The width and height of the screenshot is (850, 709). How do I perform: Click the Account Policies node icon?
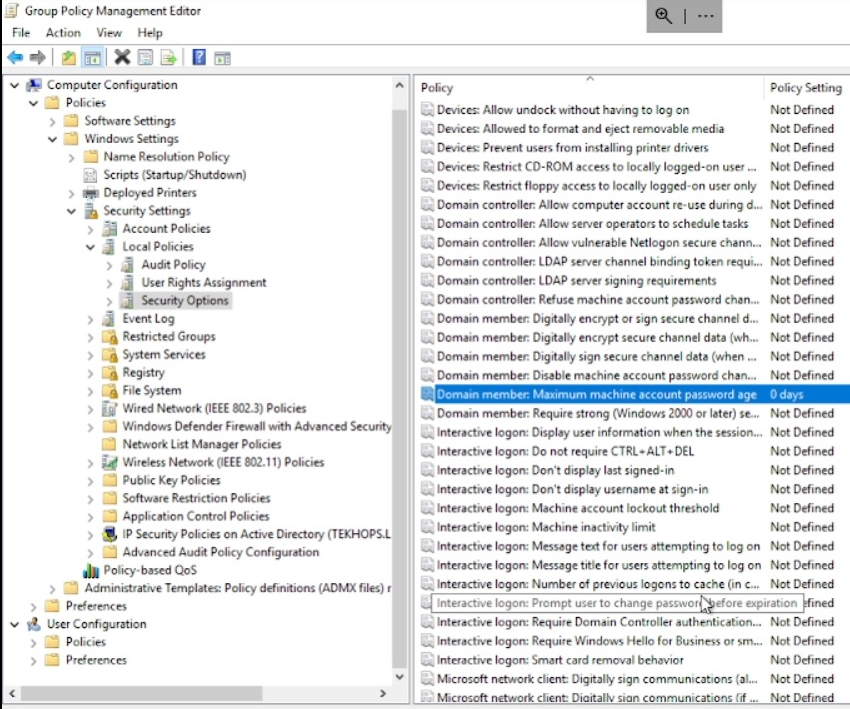[110, 228]
